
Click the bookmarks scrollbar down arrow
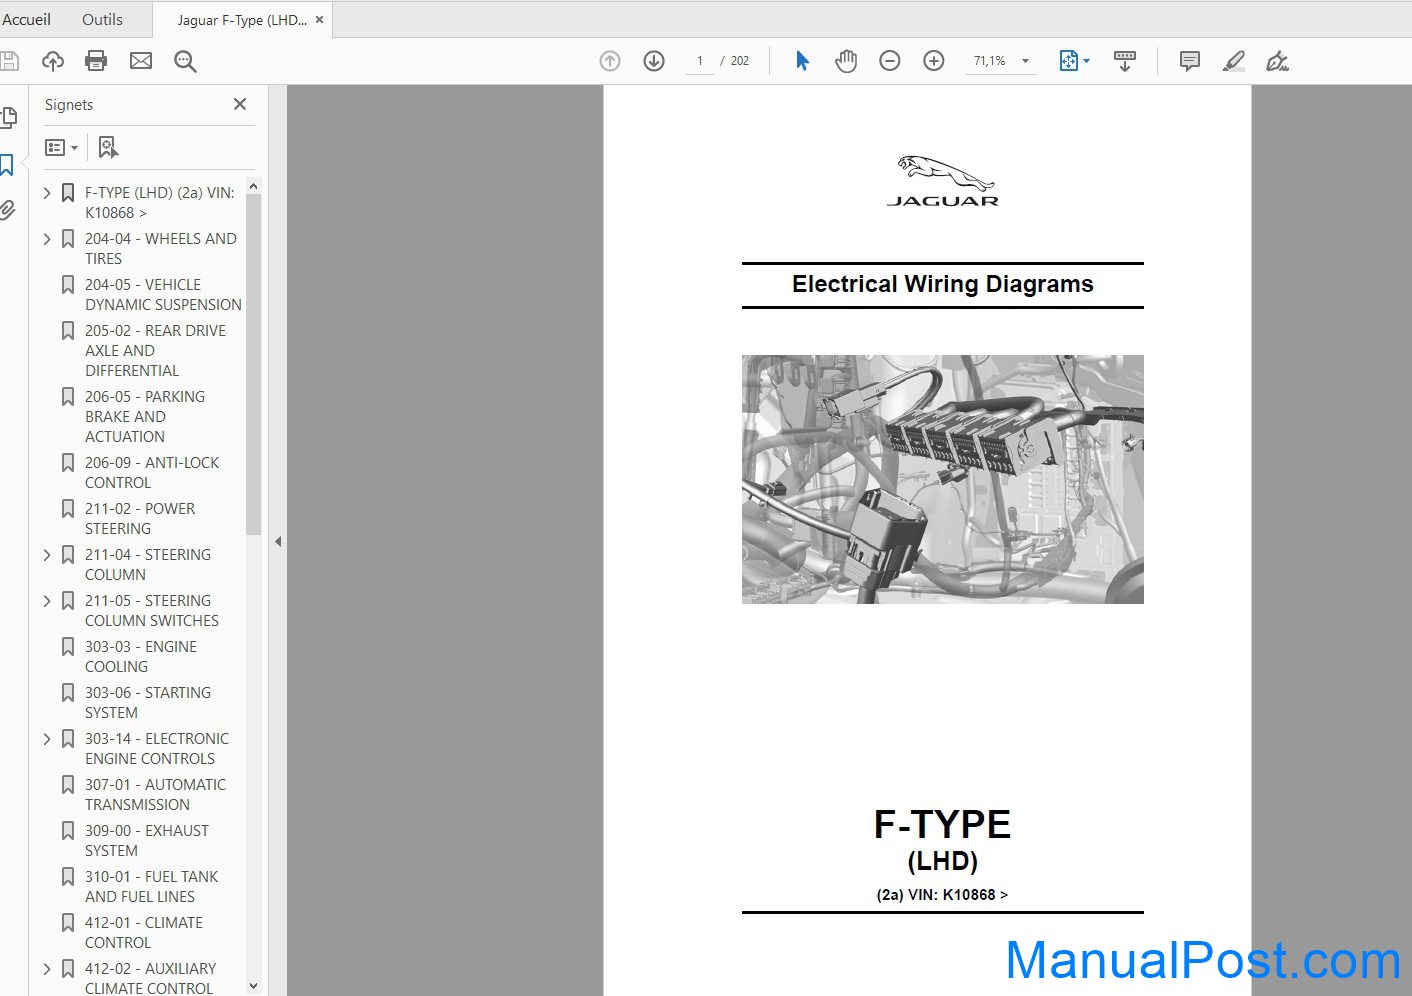(x=253, y=986)
